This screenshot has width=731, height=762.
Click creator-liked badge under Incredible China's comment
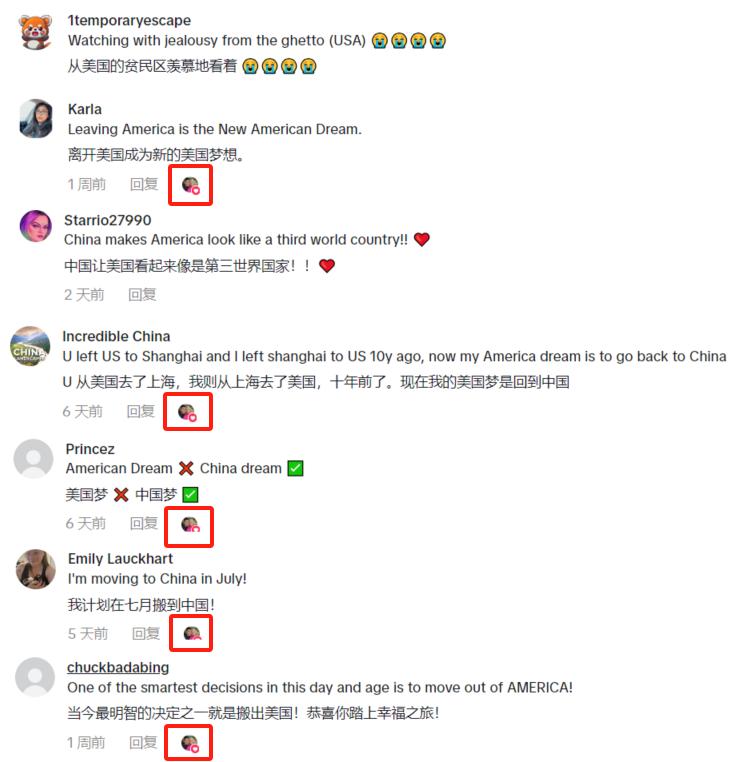pos(188,412)
